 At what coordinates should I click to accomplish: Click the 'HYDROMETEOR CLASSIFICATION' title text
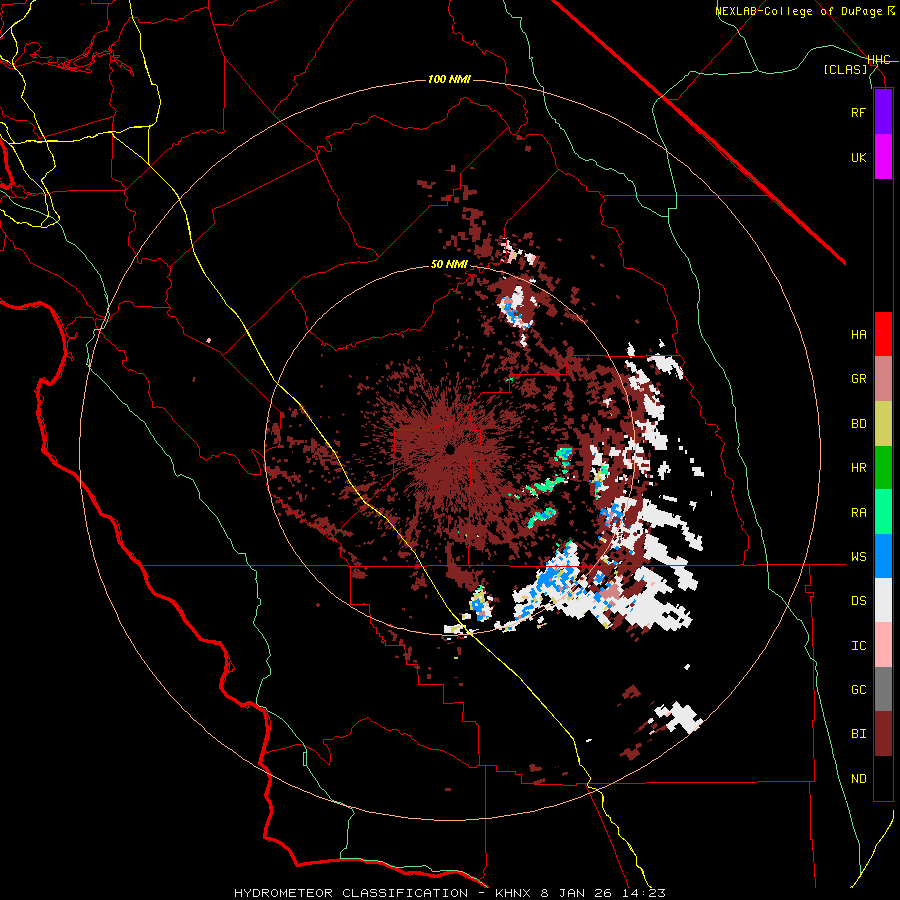tap(351, 893)
